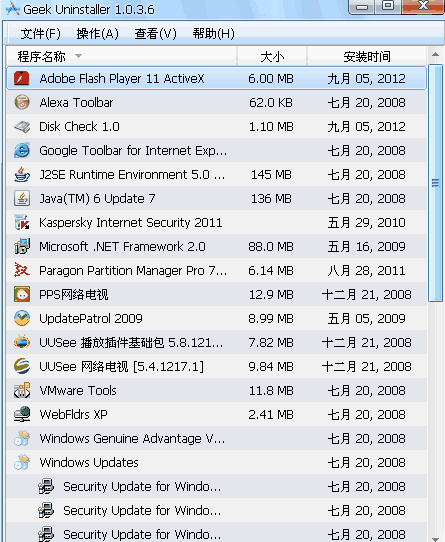Select the PPS网络电视 icon
Image resolution: width=445 pixels, height=542 pixels.
22,295
